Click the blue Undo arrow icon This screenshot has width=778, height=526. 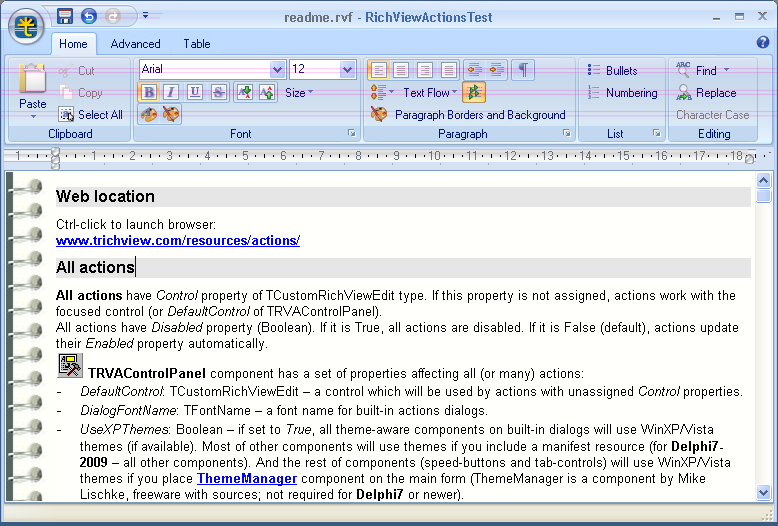pos(89,16)
